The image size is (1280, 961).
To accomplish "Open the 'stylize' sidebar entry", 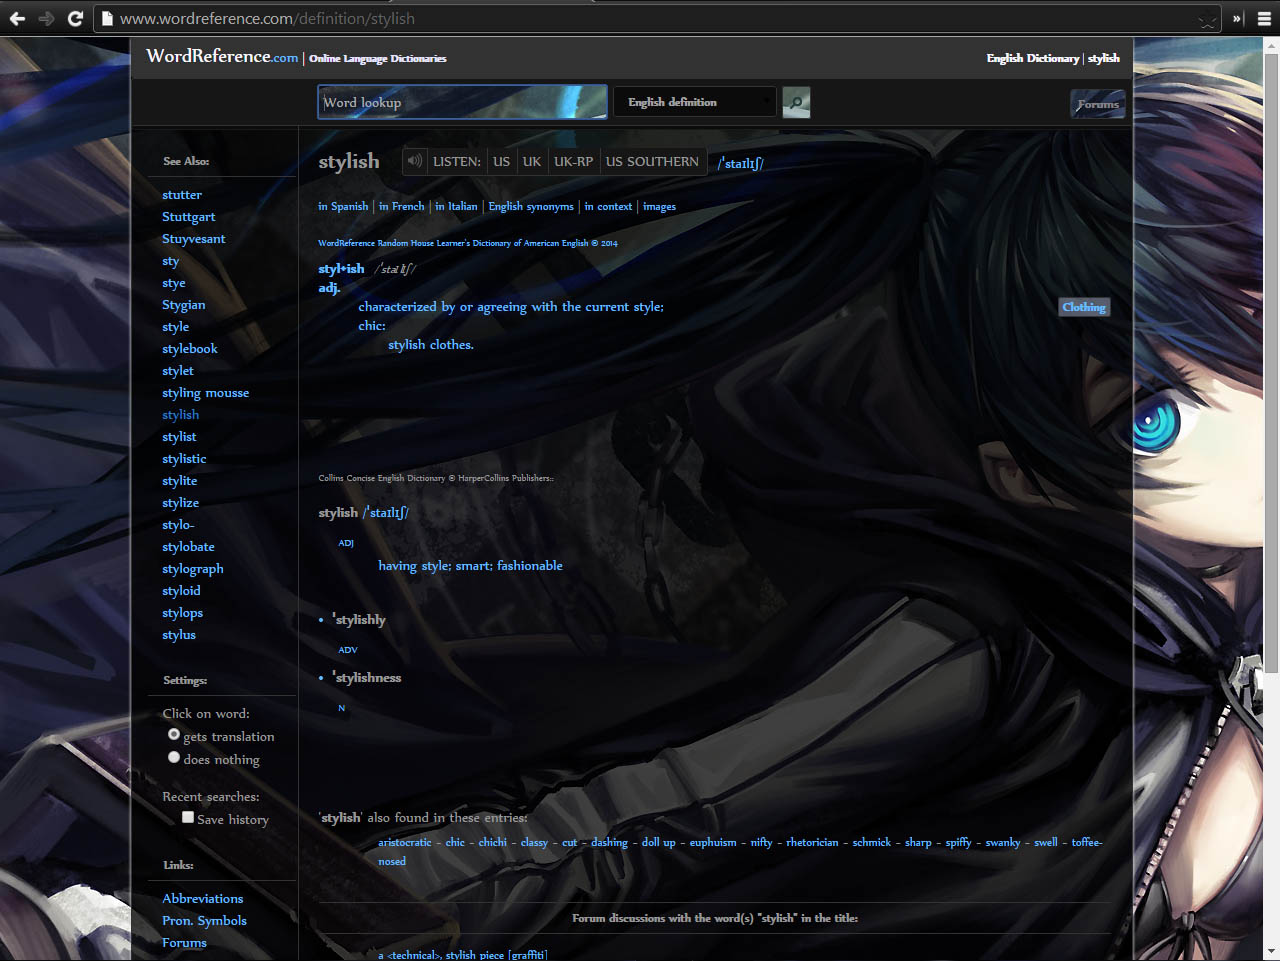I will point(180,502).
